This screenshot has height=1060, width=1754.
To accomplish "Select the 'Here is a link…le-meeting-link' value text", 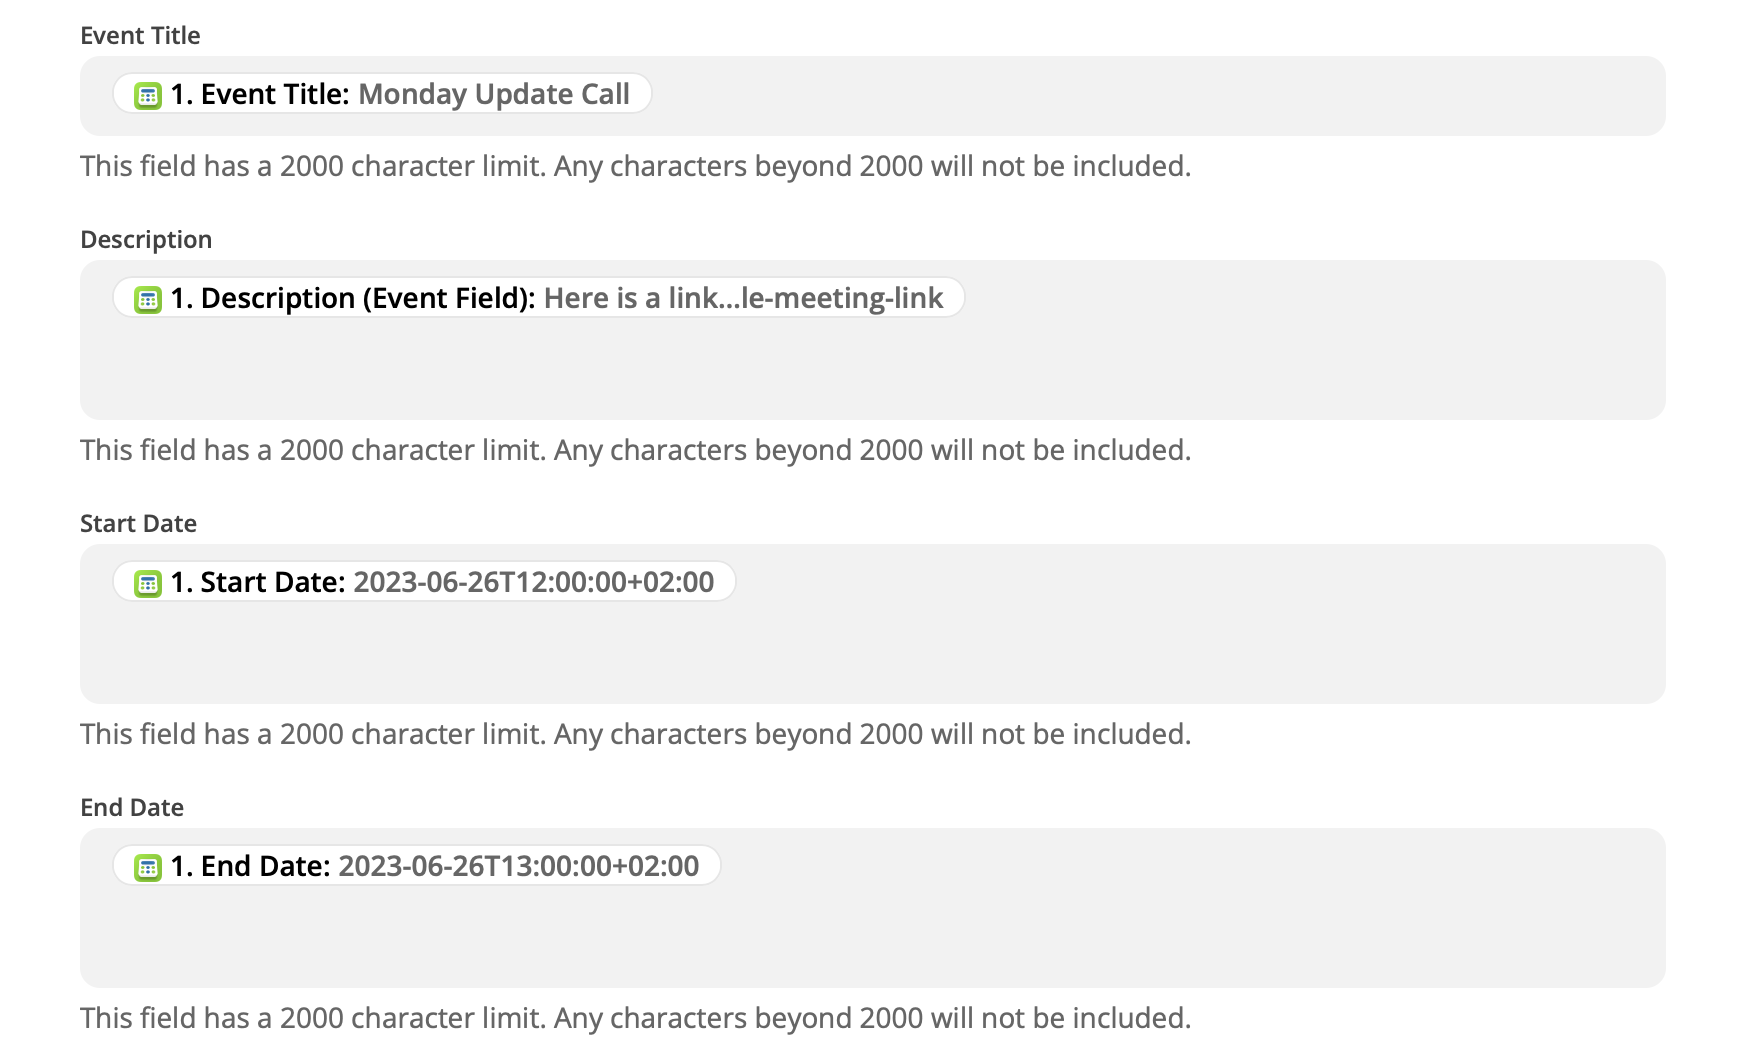I will [743, 298].
